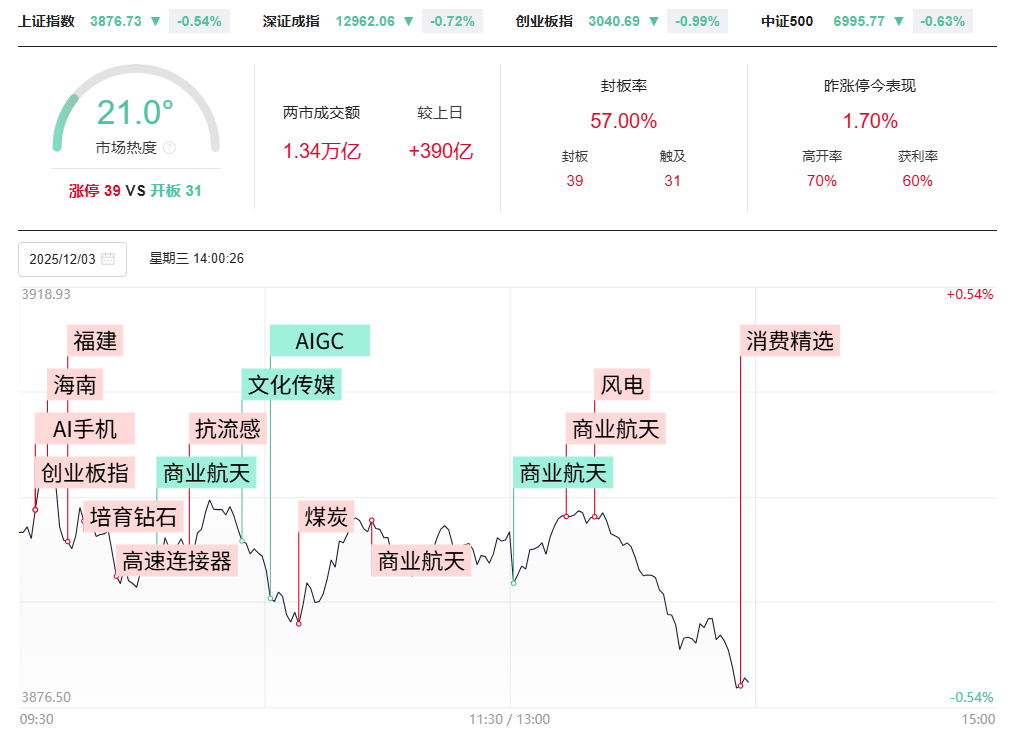Click the -0.72% change badge
Viewport: 1024px width, 735px height.
click(455, 21)
